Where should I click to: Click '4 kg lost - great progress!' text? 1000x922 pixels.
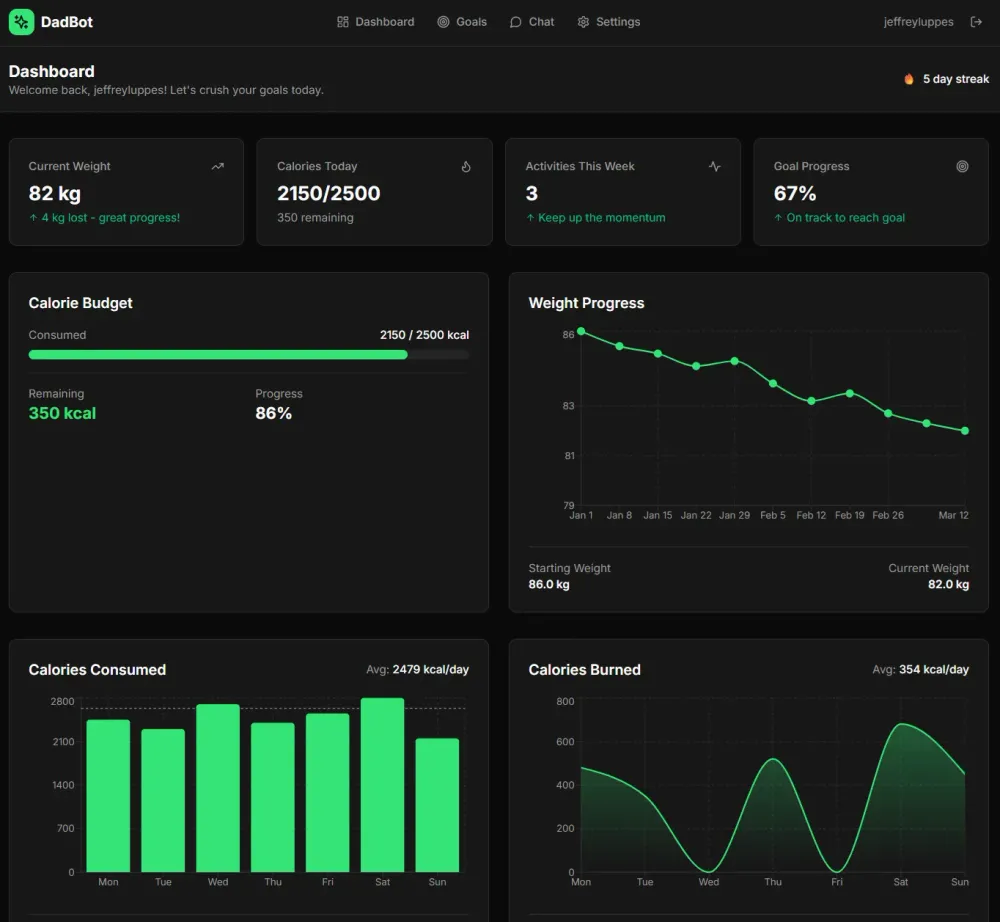110,217
